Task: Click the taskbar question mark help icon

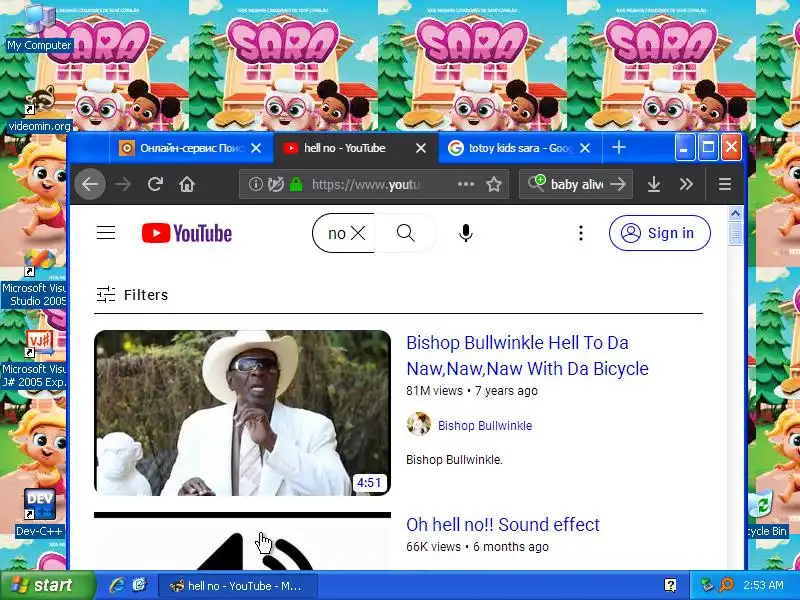Action: pos(670,585)
